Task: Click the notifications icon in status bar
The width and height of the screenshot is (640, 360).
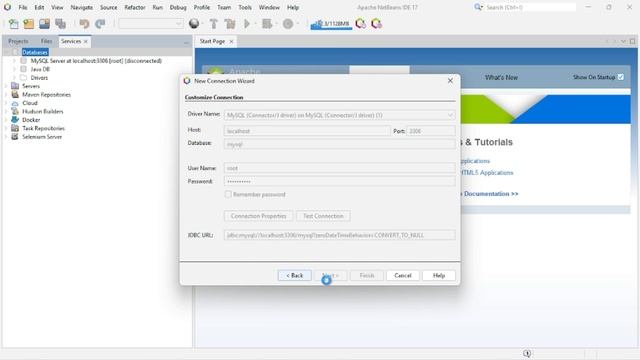Action: (x=527, y=353)
